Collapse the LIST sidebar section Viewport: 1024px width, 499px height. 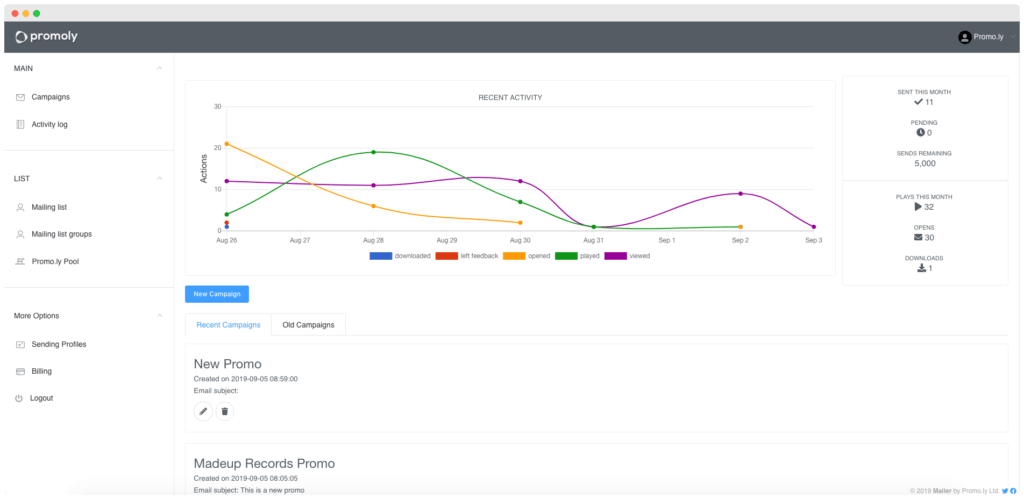click(160, 178)
